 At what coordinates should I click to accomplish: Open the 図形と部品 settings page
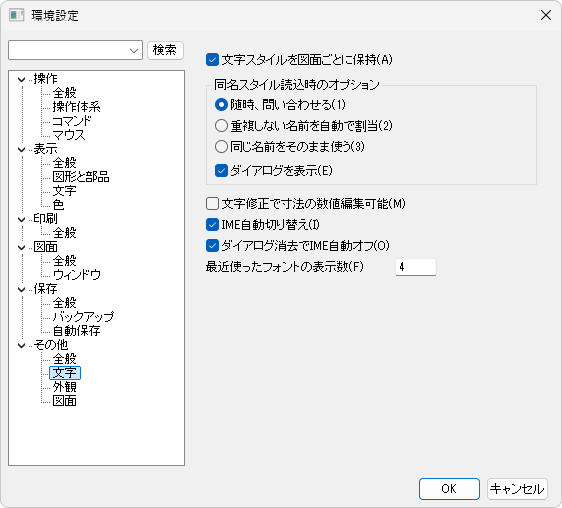pyautogui.click(x=81, y=177)
